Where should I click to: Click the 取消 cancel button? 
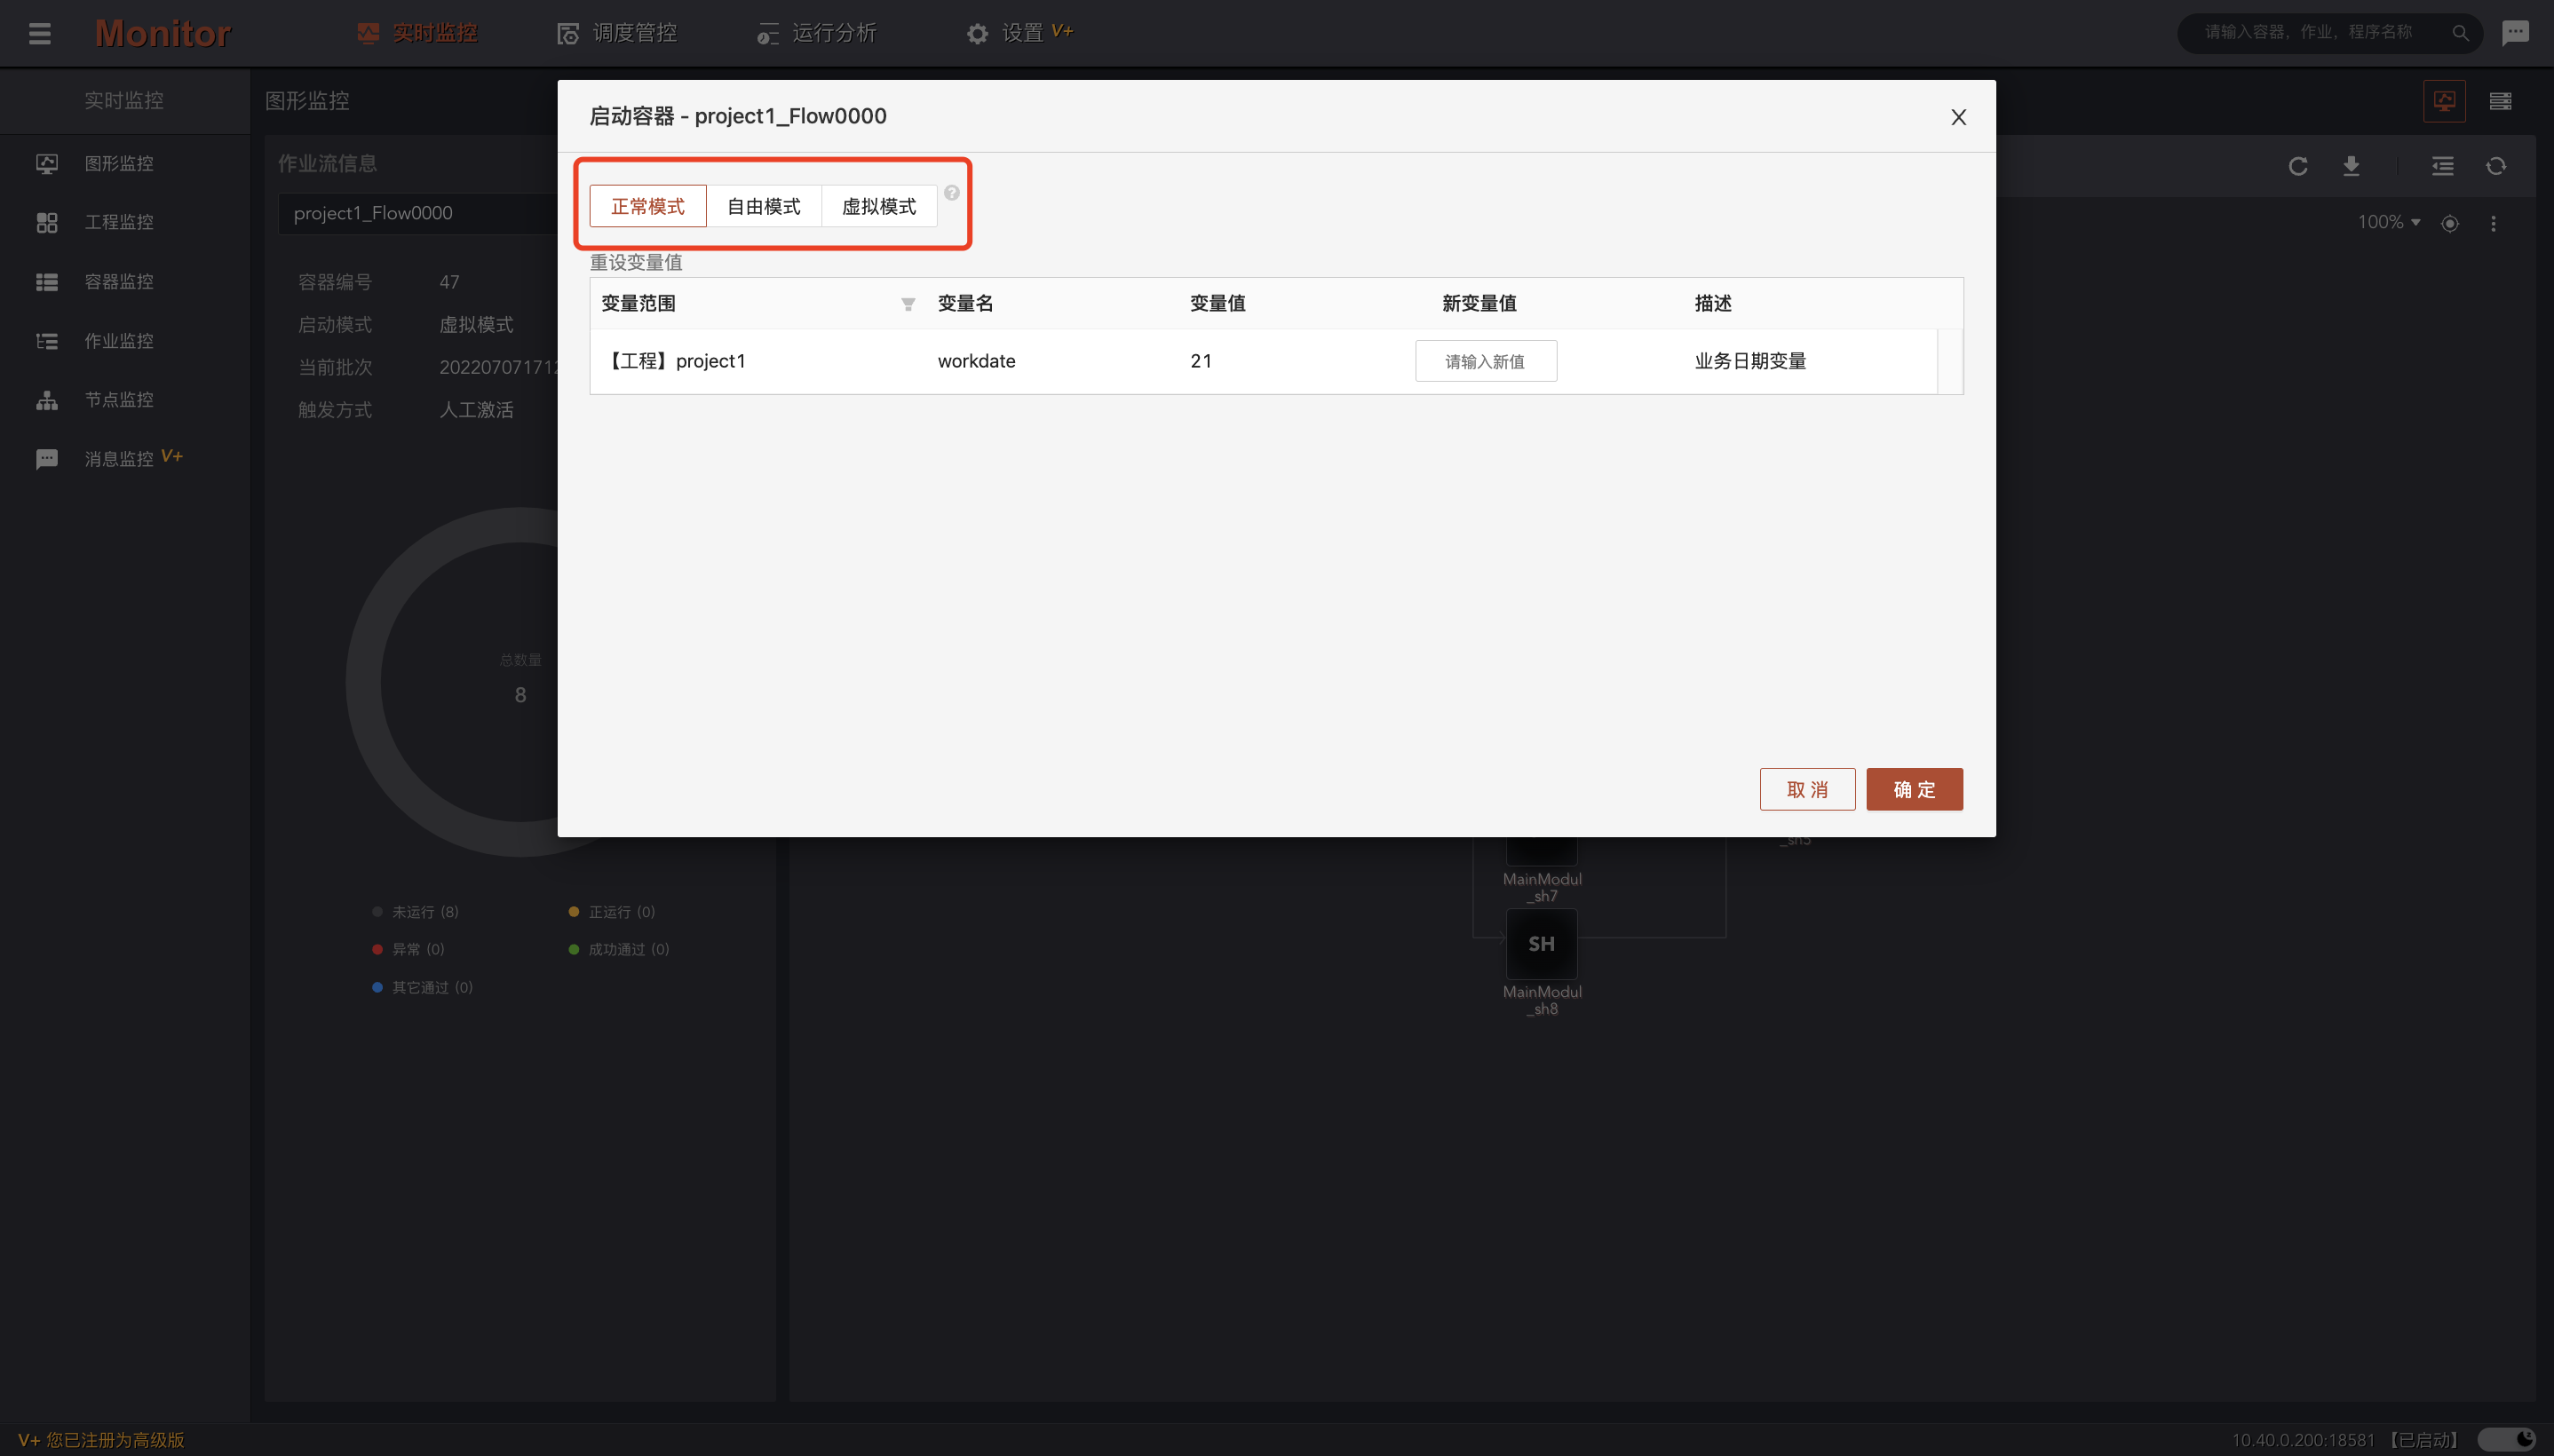coord(1806,789)
